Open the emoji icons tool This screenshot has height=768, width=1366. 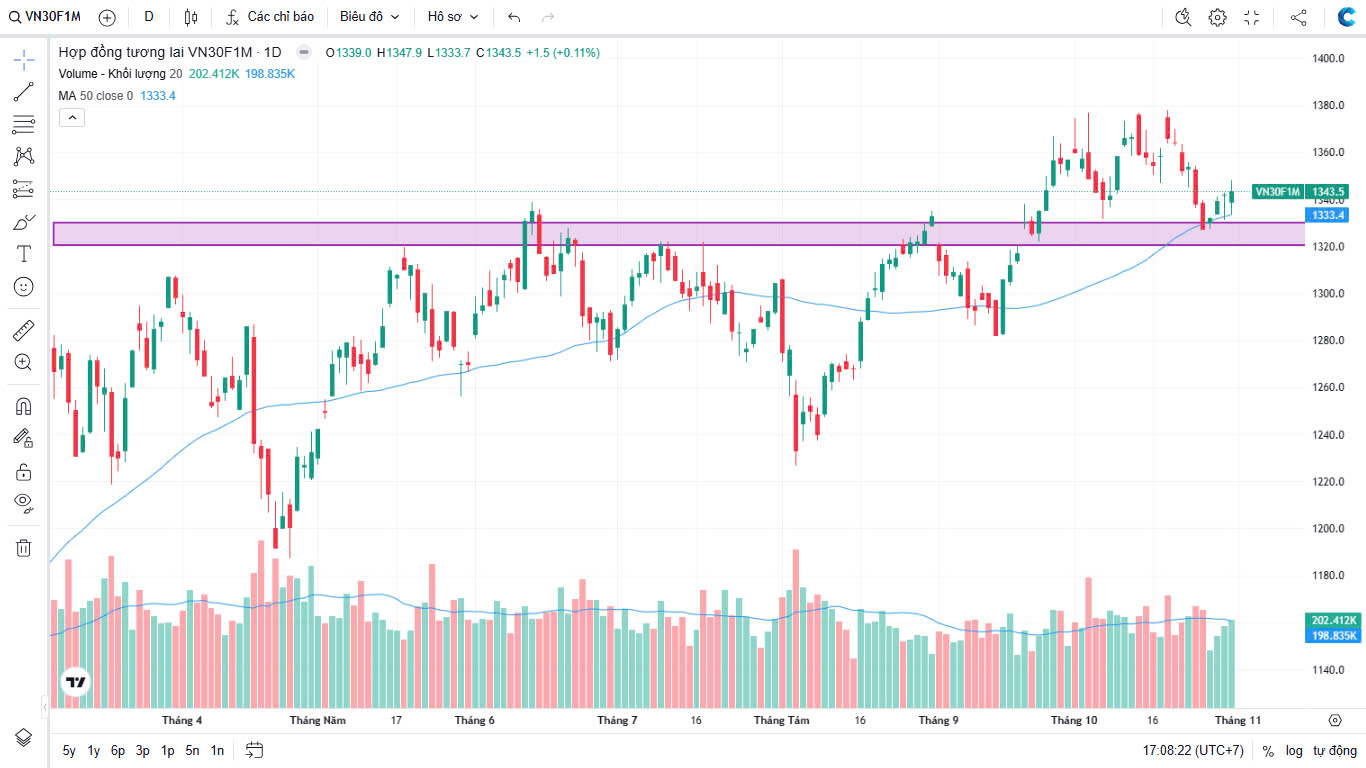[x=24, y=286]
